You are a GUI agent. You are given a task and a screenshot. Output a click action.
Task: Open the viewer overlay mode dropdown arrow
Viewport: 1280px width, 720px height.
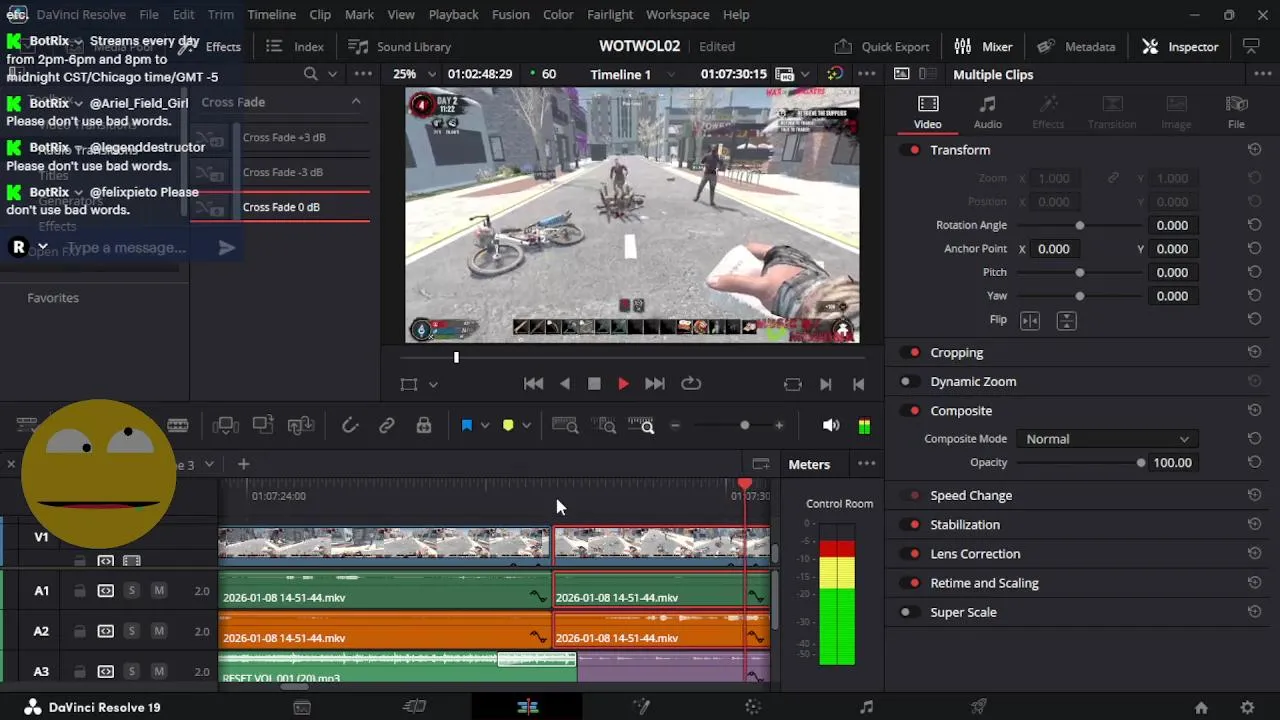(x=433, y=384)
